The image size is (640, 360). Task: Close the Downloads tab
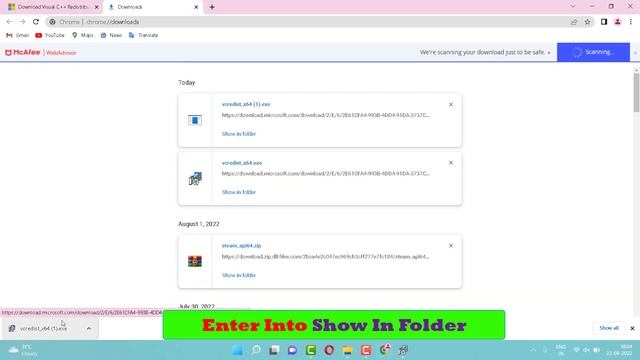coord(196,7)
